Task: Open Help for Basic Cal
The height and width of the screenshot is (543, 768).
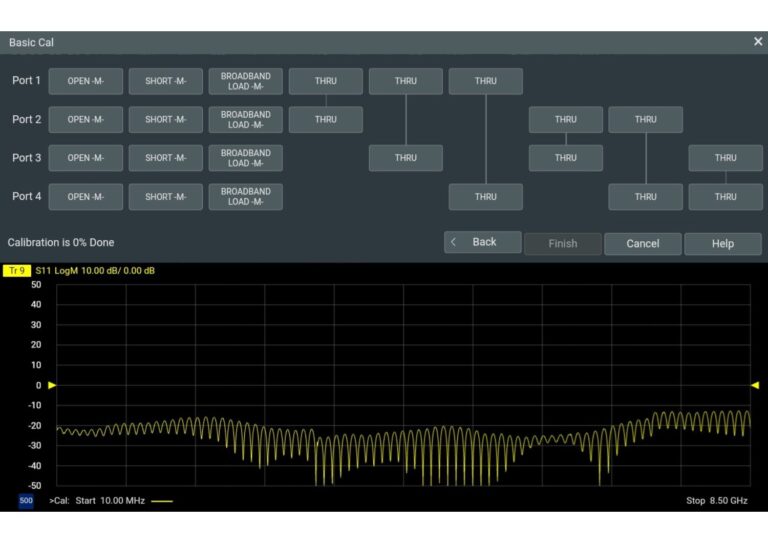Action: pos(722,244)
